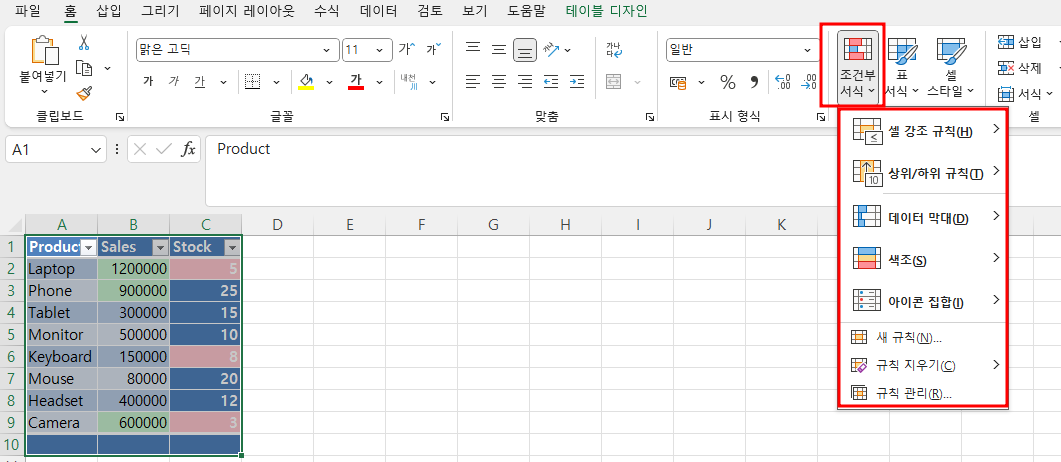Open the Format as Table (표 서식) menu
The width and height of the screenshot is (1061, 462).
(902, 66)
